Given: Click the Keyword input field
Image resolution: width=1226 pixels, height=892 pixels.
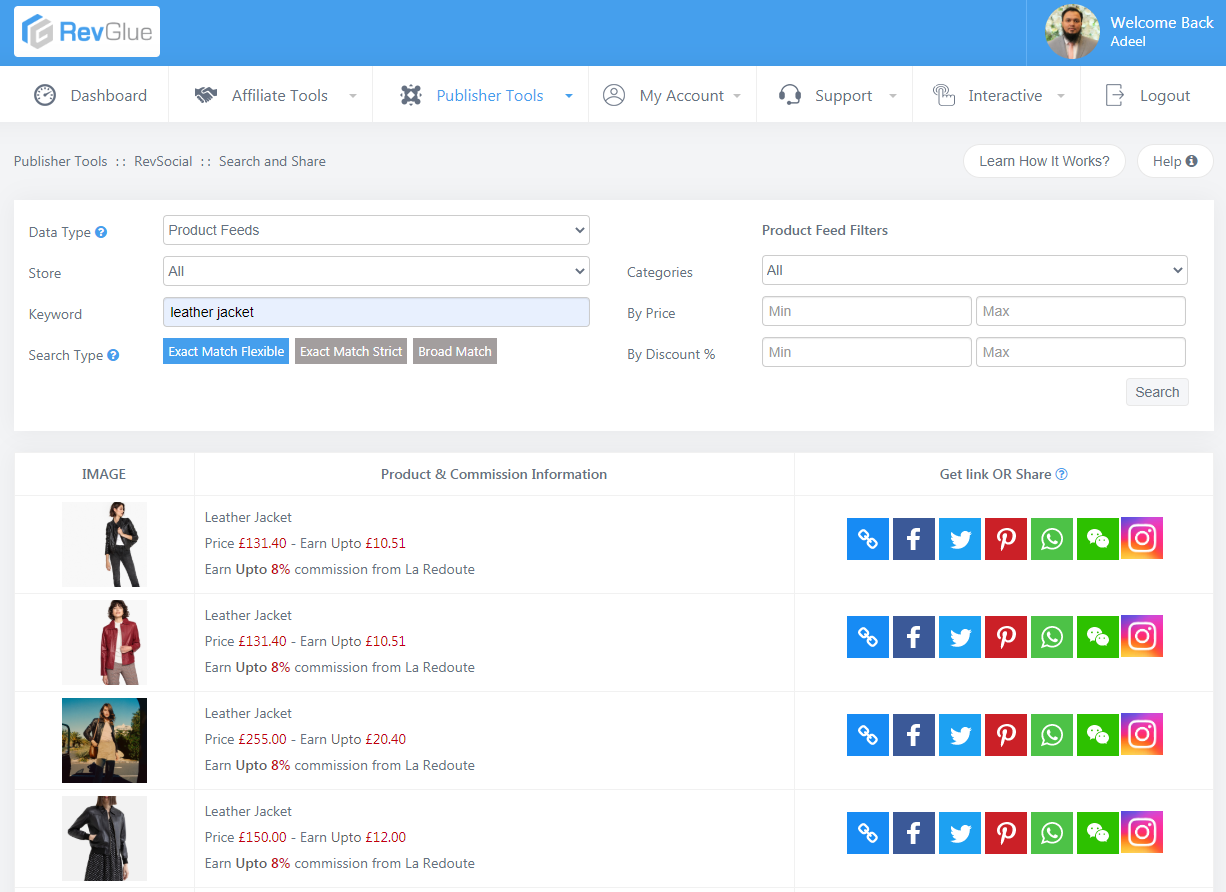Looking at the screenshot, I should pos(376,312).
